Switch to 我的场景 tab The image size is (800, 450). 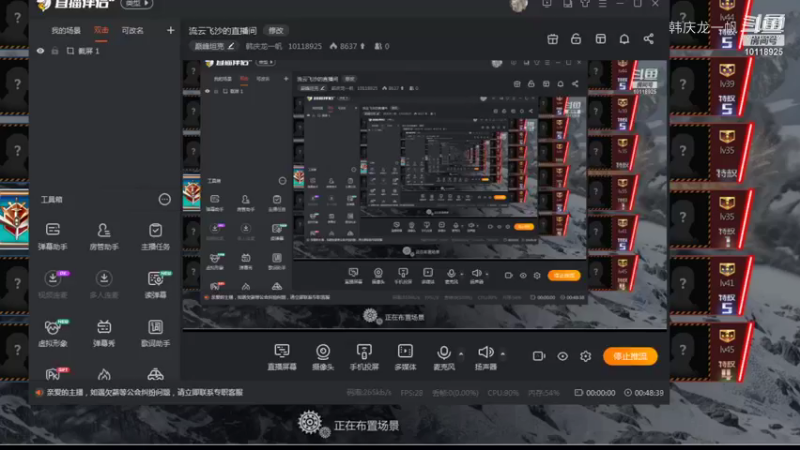coord(66,31)
